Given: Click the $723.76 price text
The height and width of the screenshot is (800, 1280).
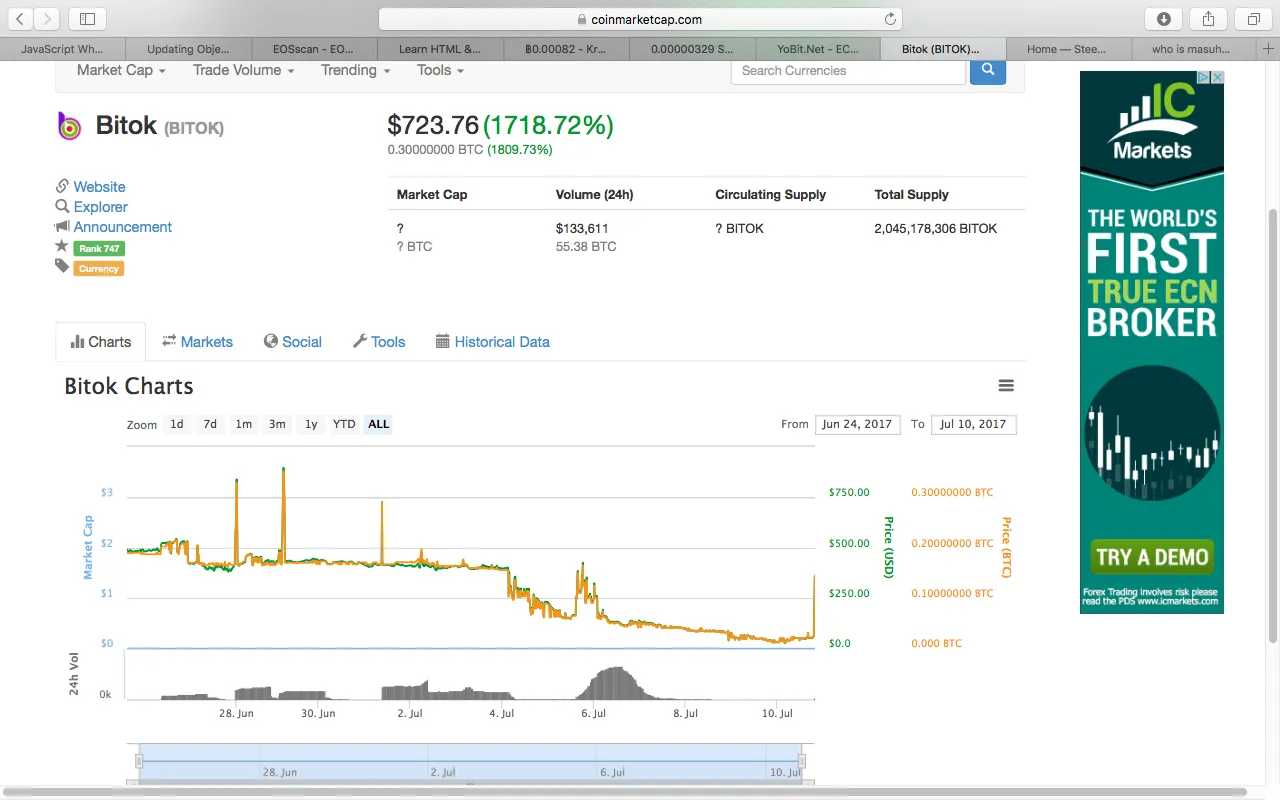Looking at the screenshot, I should [433, 125].
